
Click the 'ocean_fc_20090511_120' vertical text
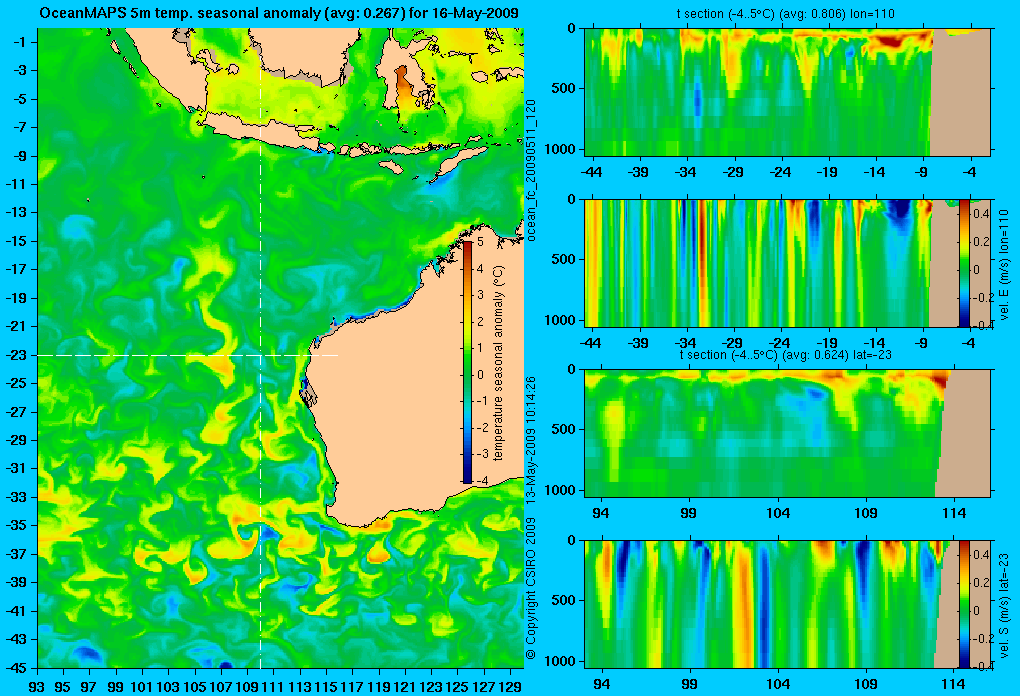pos(531,170)
